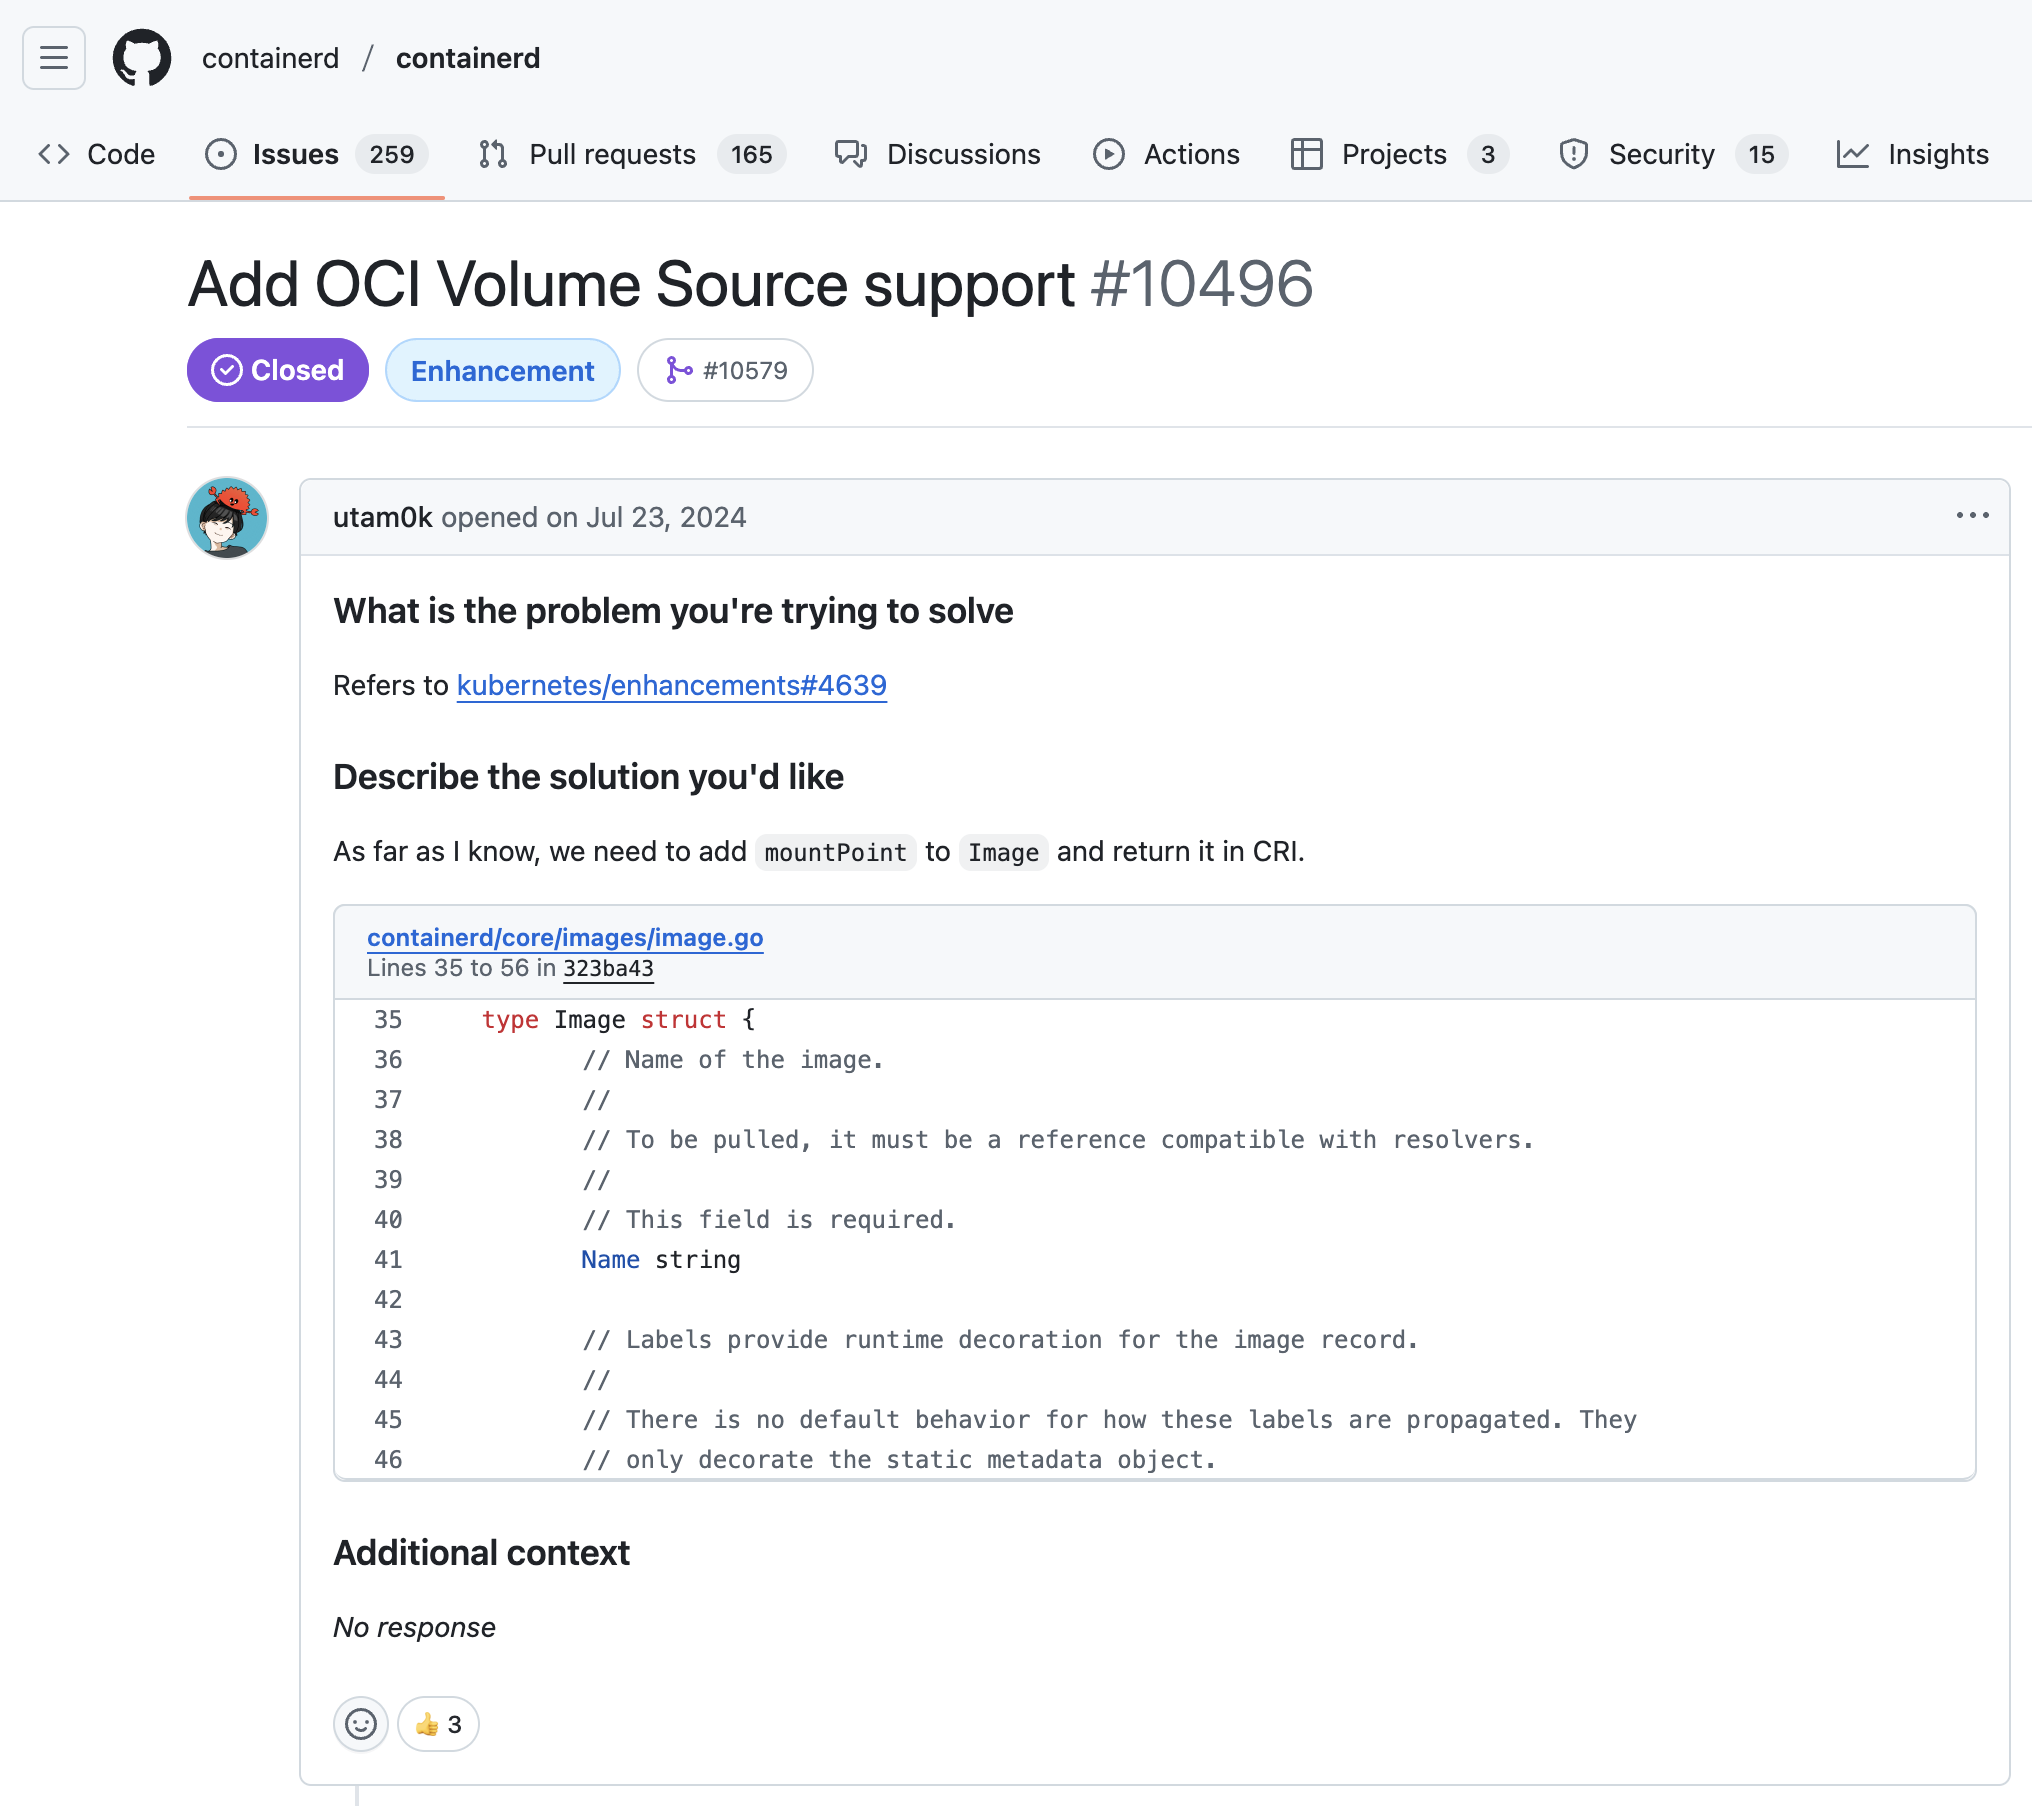Open the issue options kebab menu
This screenshot has width=2032, height=1806.
click(1971, 515)
